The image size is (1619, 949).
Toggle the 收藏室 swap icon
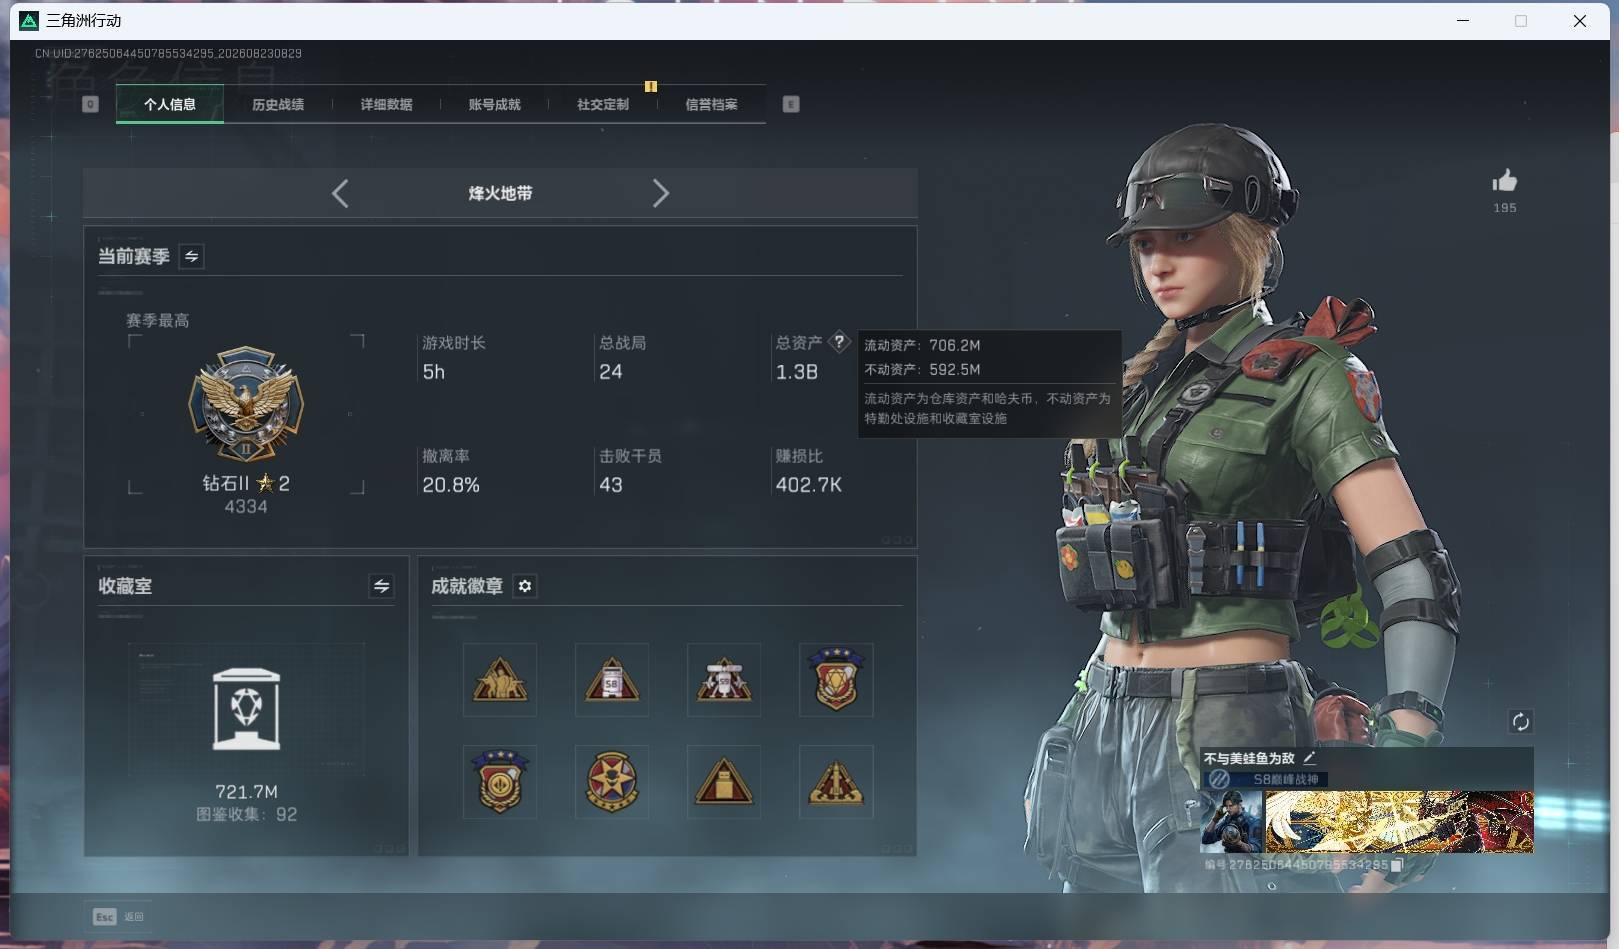(x=381, y=586)
